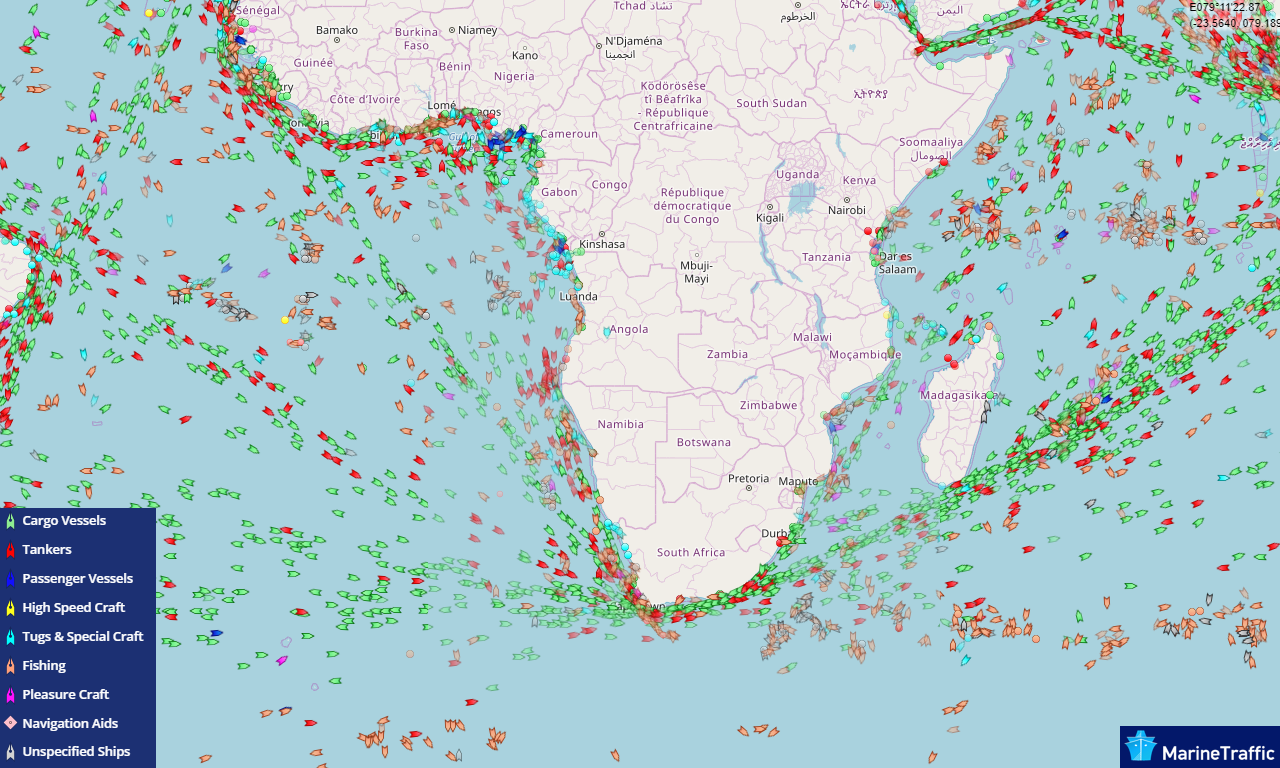Select the Tankers legend label
Screen dimensions: 1280x768
tap(47, 549)
